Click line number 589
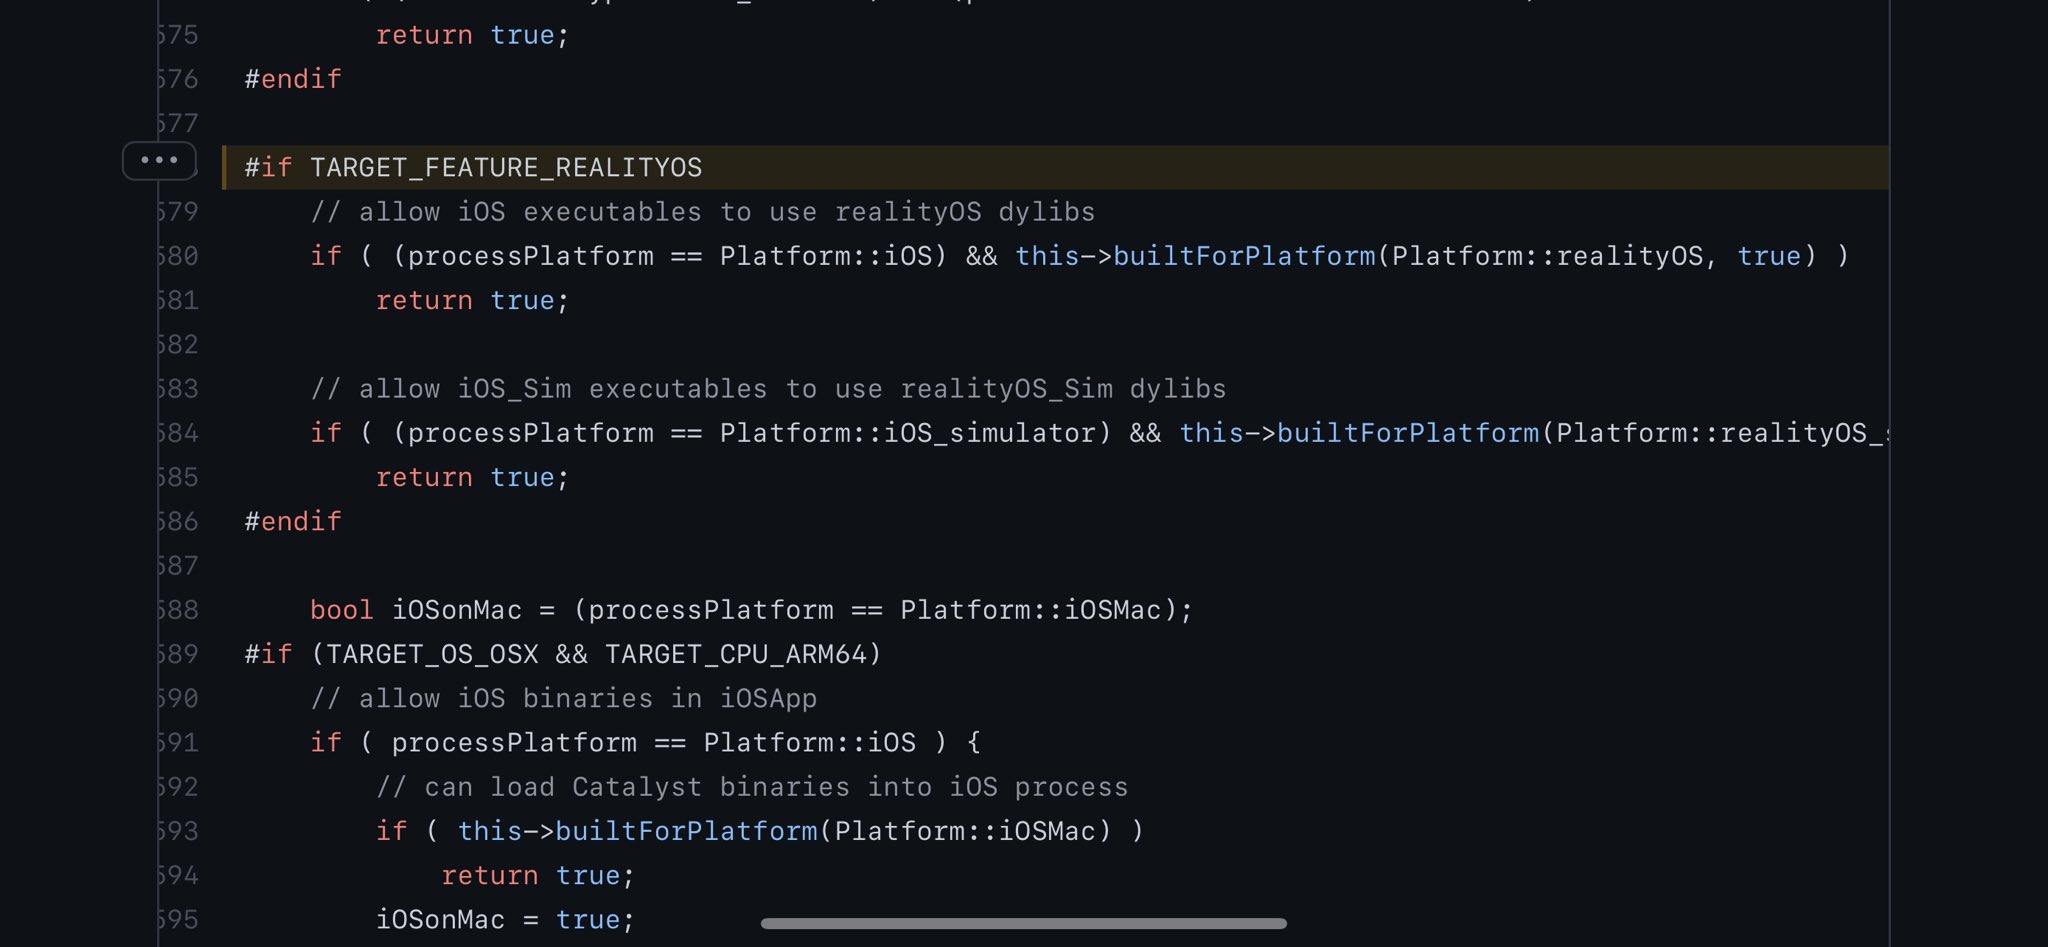The width and height of the screenshot is (2048, 947). coord(178,654)
